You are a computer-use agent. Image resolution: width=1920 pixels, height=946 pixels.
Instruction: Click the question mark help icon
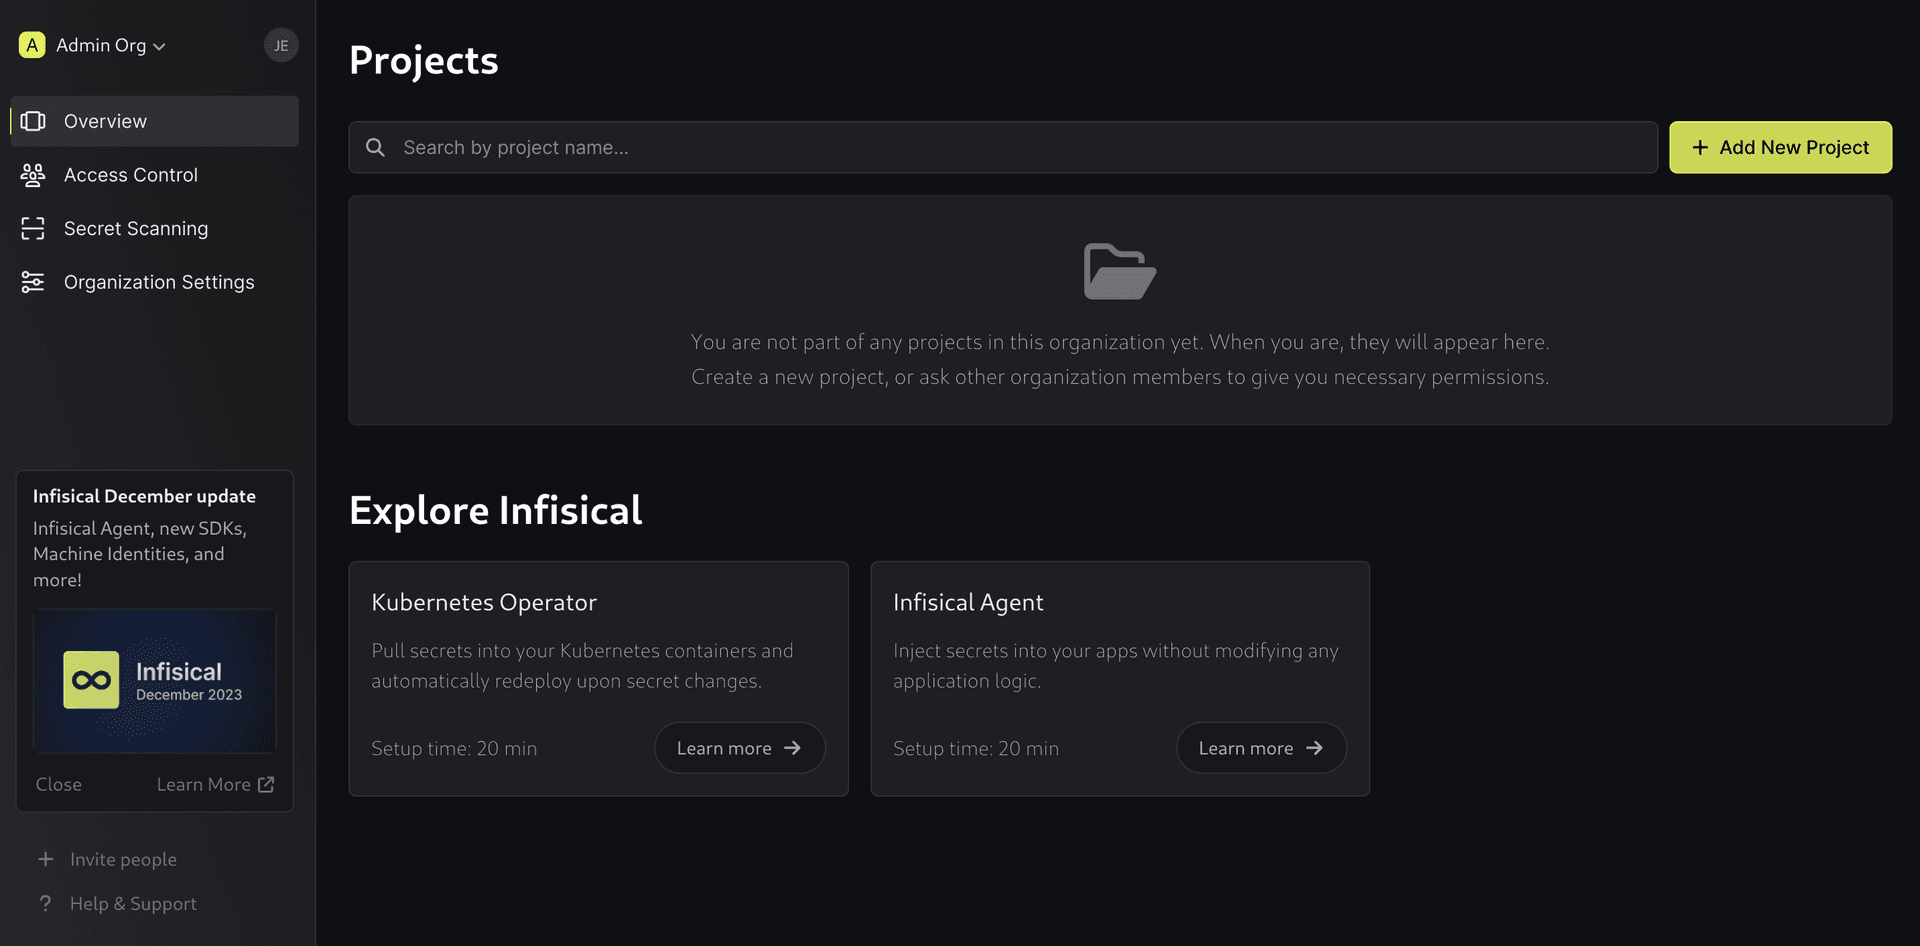[x=46, y=903]
